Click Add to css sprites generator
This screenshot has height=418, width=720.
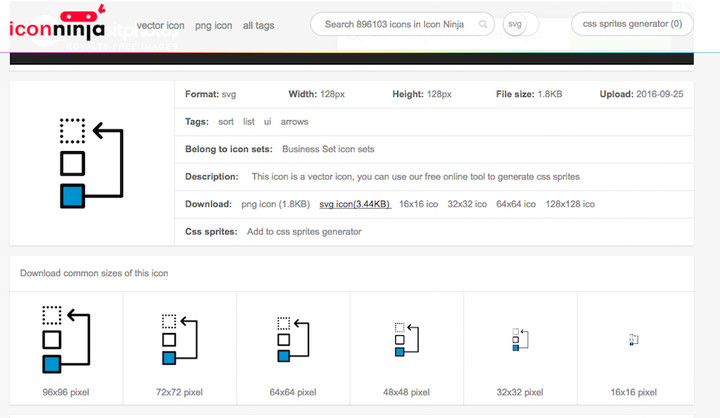pyautogui.click(x=304, y=232)
